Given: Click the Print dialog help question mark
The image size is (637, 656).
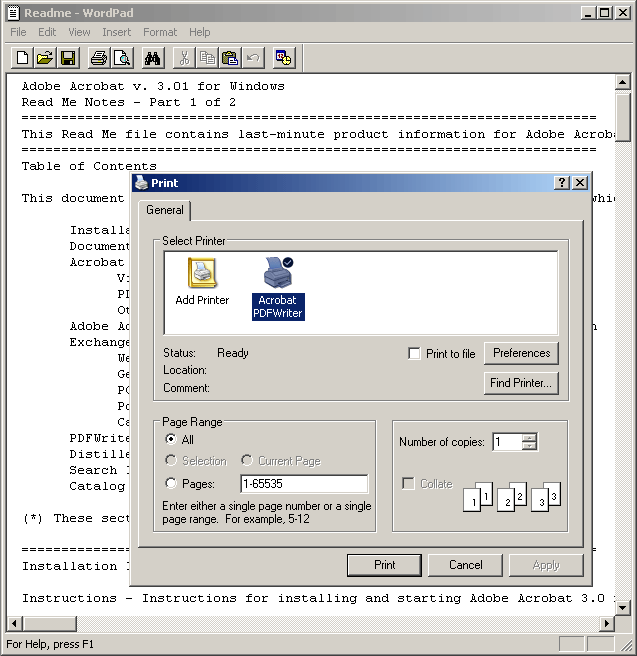Looking at the screenshot, I should [562, 183].
